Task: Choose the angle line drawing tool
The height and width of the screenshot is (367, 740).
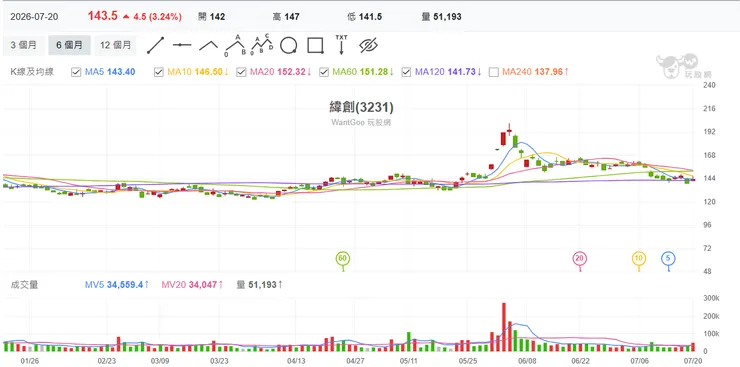Action: [x=208, y=45]
